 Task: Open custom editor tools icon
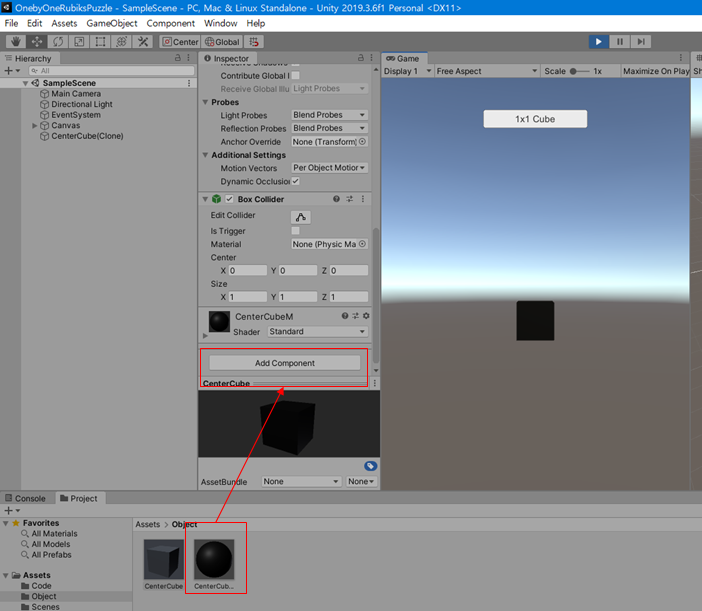[x=143, y=42]
